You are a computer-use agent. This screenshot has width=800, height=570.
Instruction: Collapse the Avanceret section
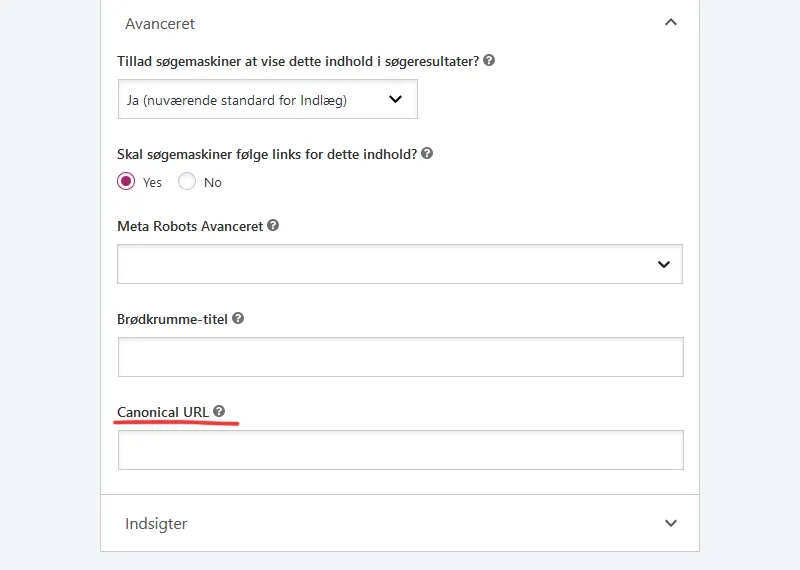(x=671, y=22)
